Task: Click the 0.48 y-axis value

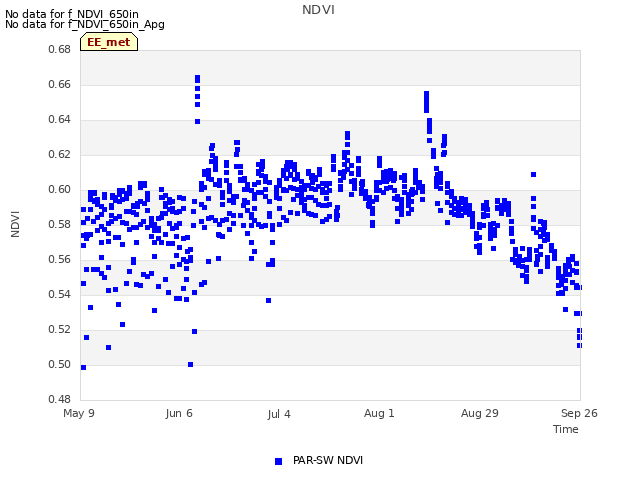Action: click(60, 399)
